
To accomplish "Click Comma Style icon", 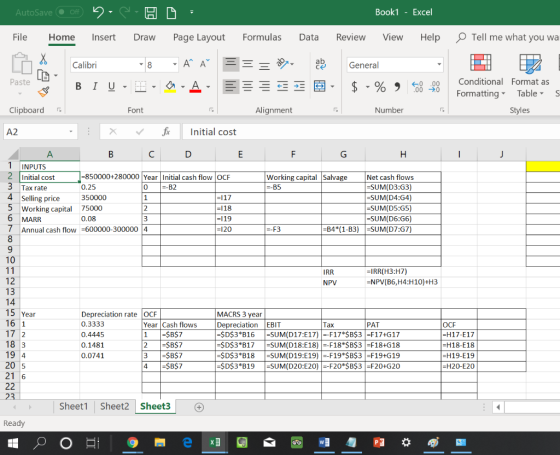I will pyautogui.click(x=397, y=87).
